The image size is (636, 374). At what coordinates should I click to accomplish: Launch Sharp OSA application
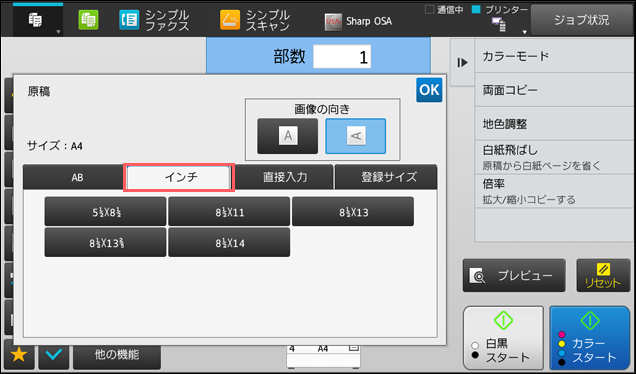358,21
